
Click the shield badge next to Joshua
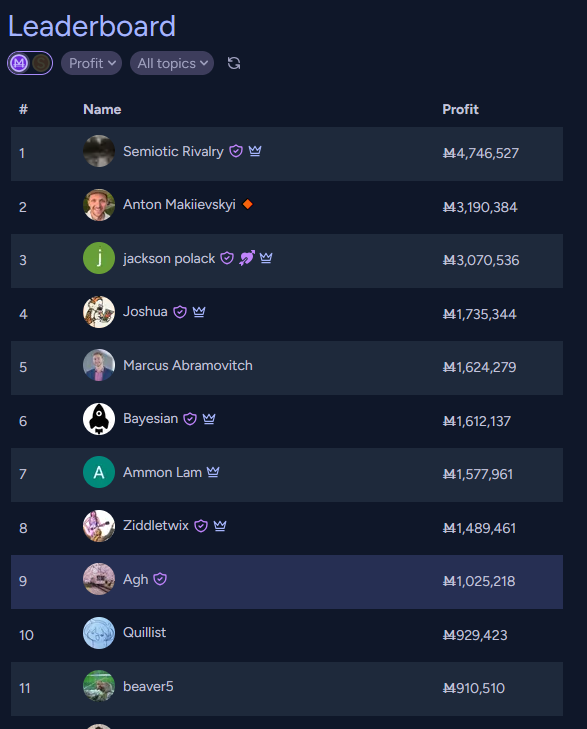(180, 311)
